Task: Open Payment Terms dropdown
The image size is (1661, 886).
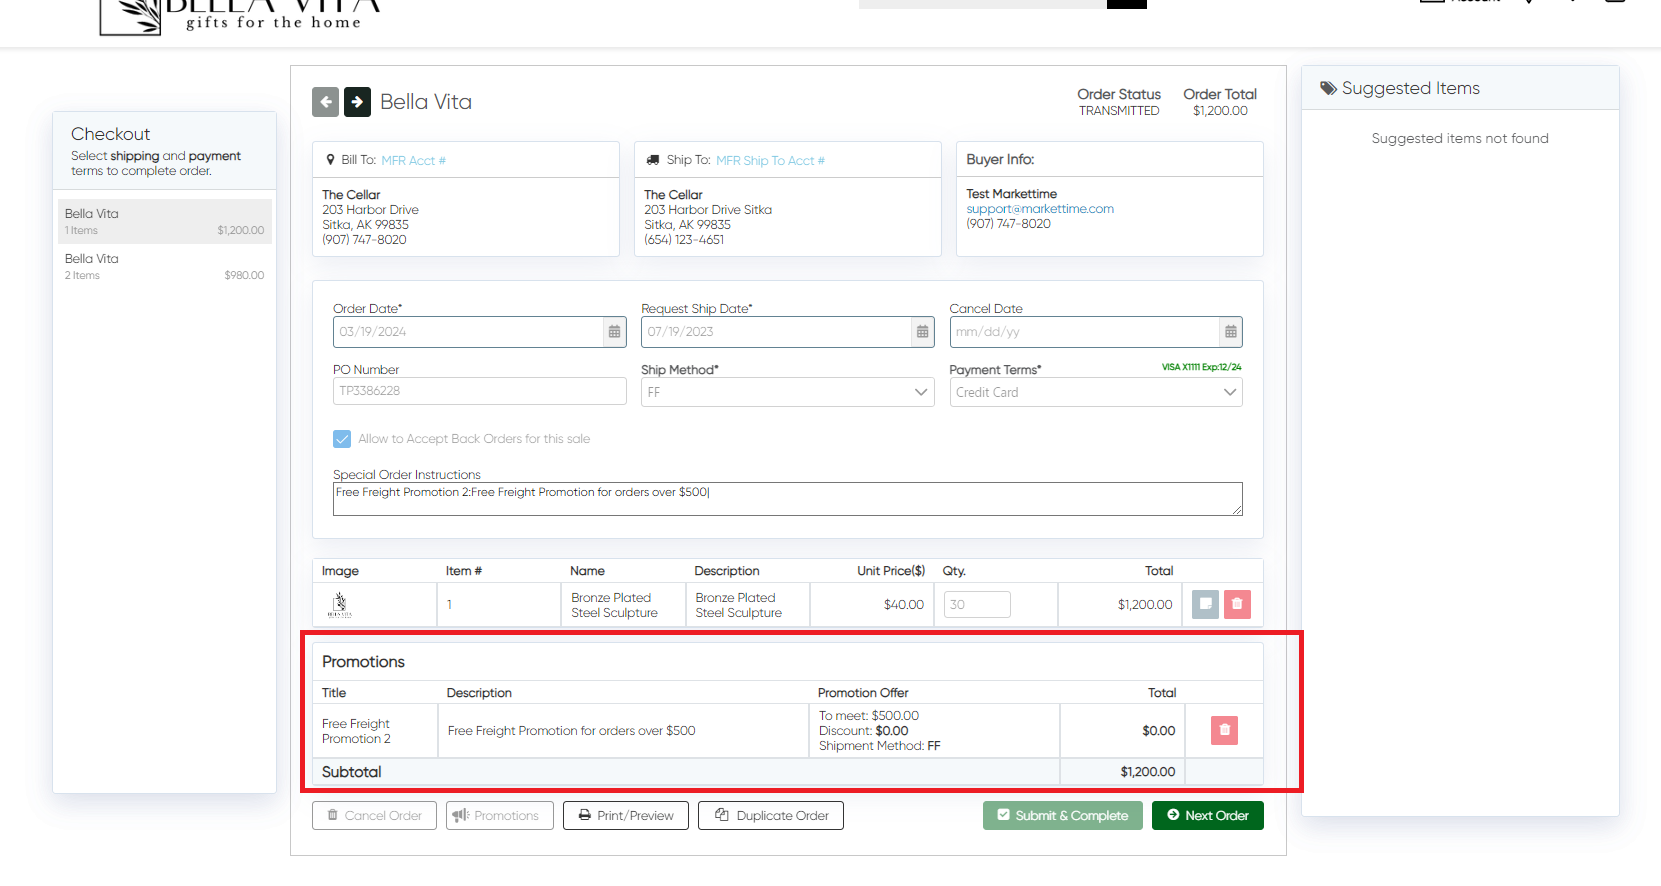Action: pyautogui.click(x=1096, y=392)
